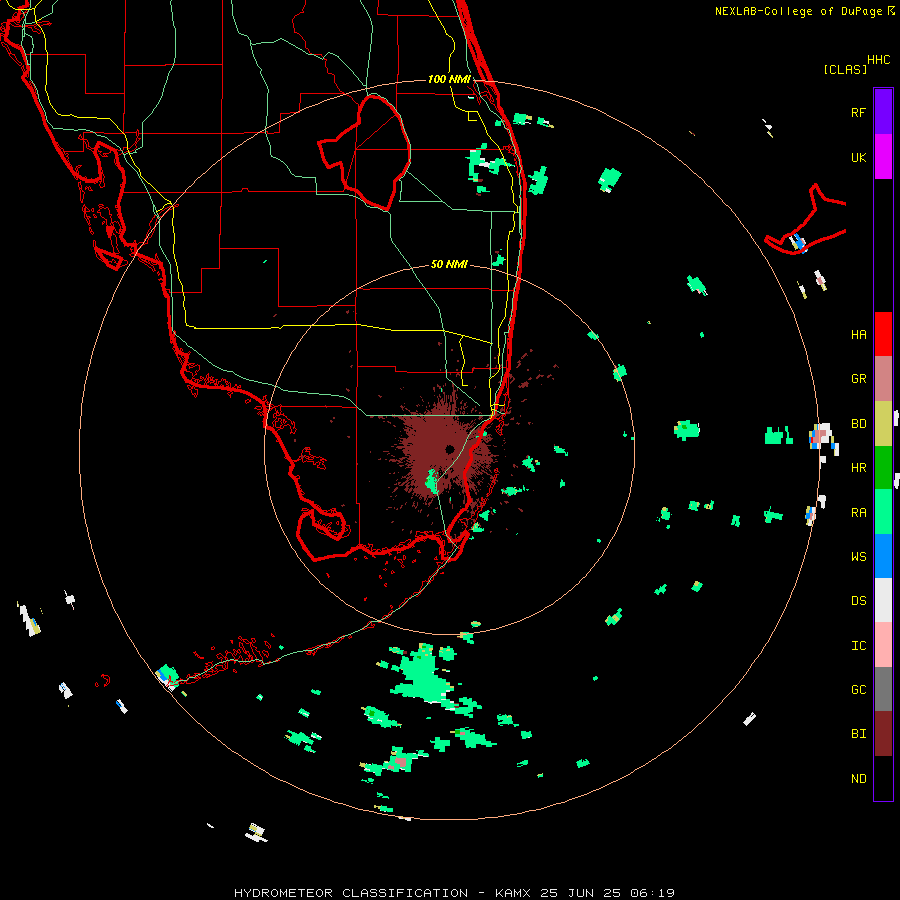Select the red HA legend swatch
The width and height of the screenshot is (900, 900).
tap(883, 334)
